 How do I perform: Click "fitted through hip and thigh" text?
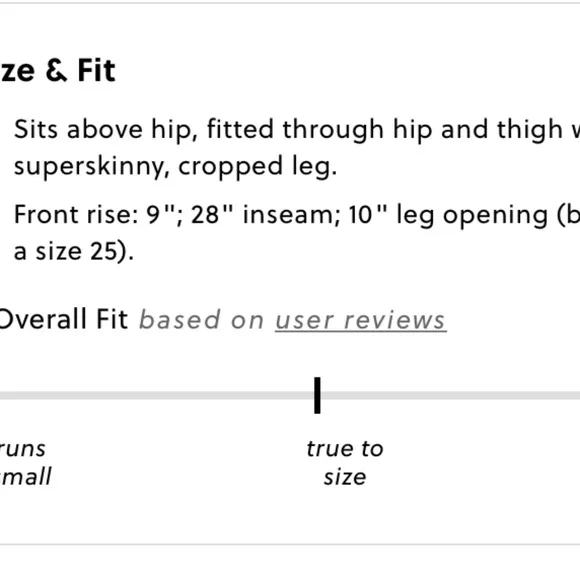click(385, 130)
